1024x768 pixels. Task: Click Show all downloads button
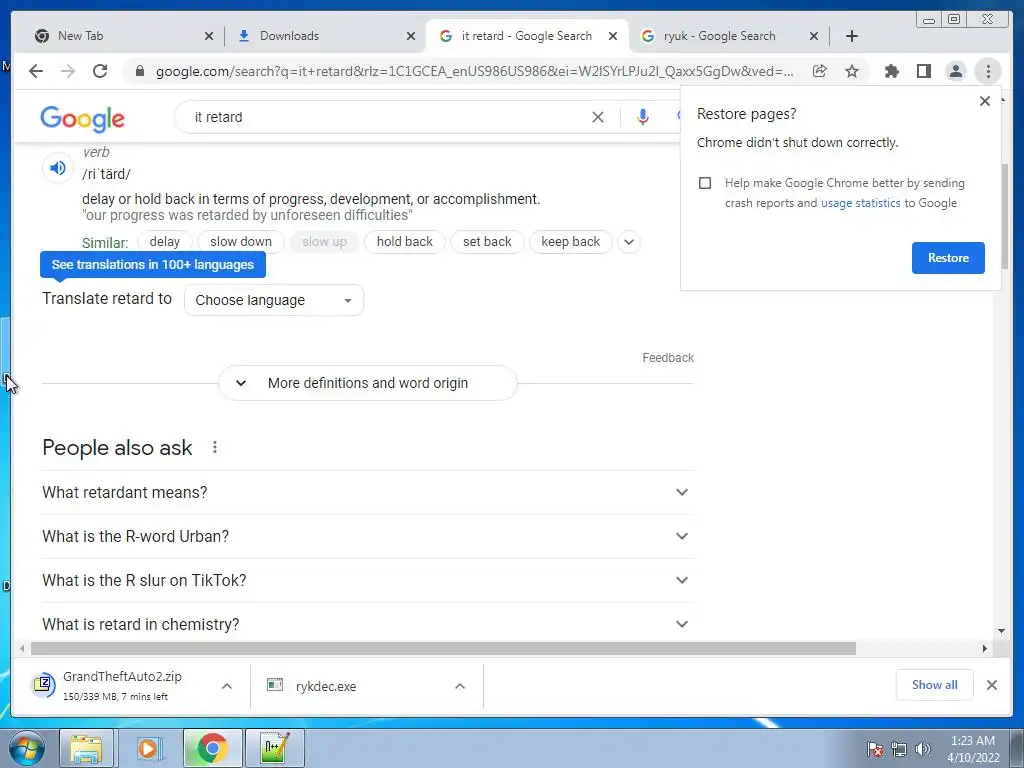[x=935, y=685]
